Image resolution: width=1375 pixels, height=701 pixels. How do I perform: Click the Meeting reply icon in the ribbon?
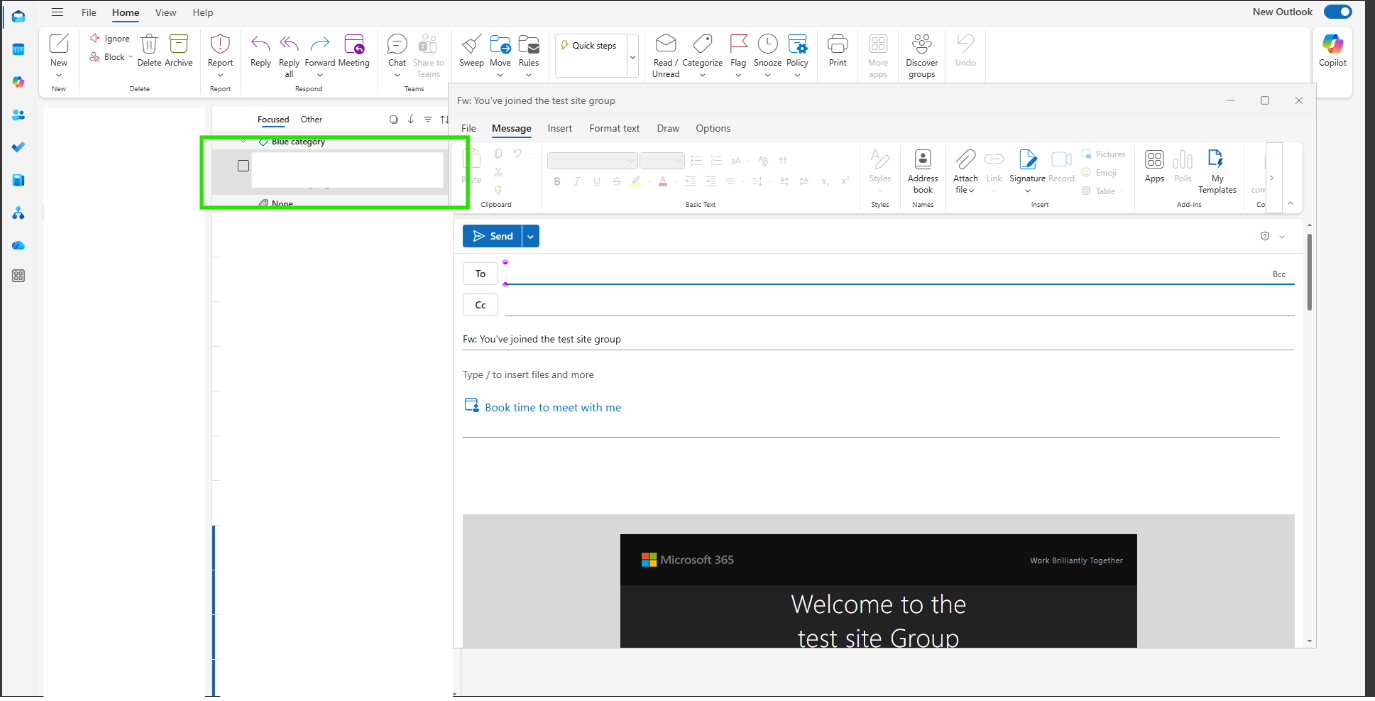coord(354,50)
